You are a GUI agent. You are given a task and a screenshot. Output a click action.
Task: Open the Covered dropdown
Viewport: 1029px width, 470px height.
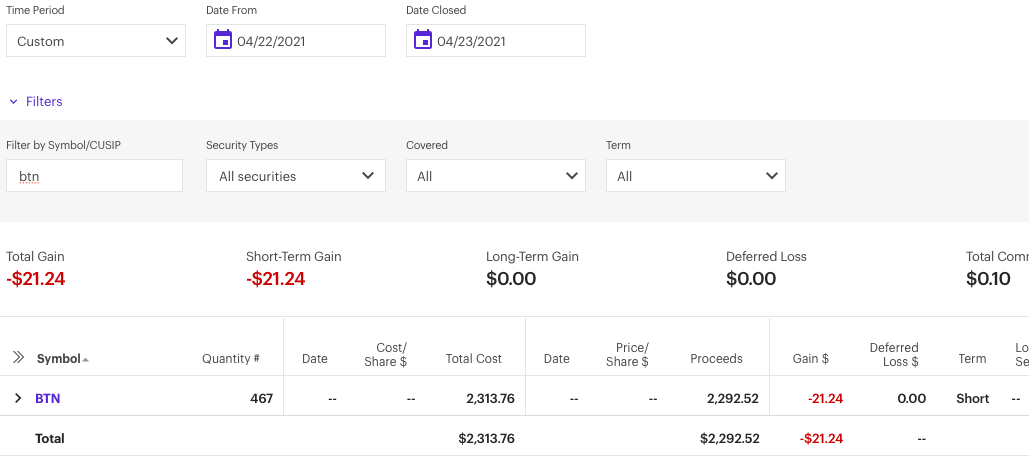coord(496,176)
